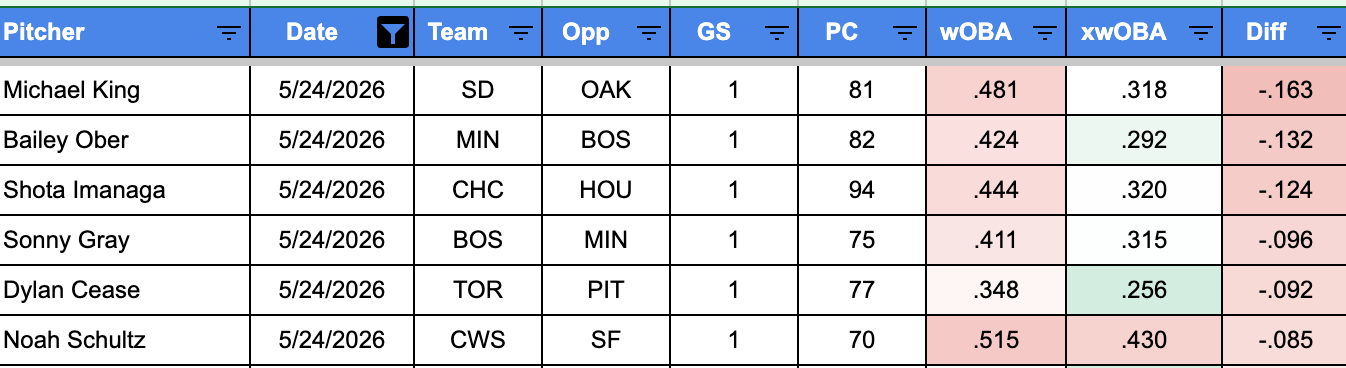
Task: Open the PC column filter icon
Action: pos(905,33)
